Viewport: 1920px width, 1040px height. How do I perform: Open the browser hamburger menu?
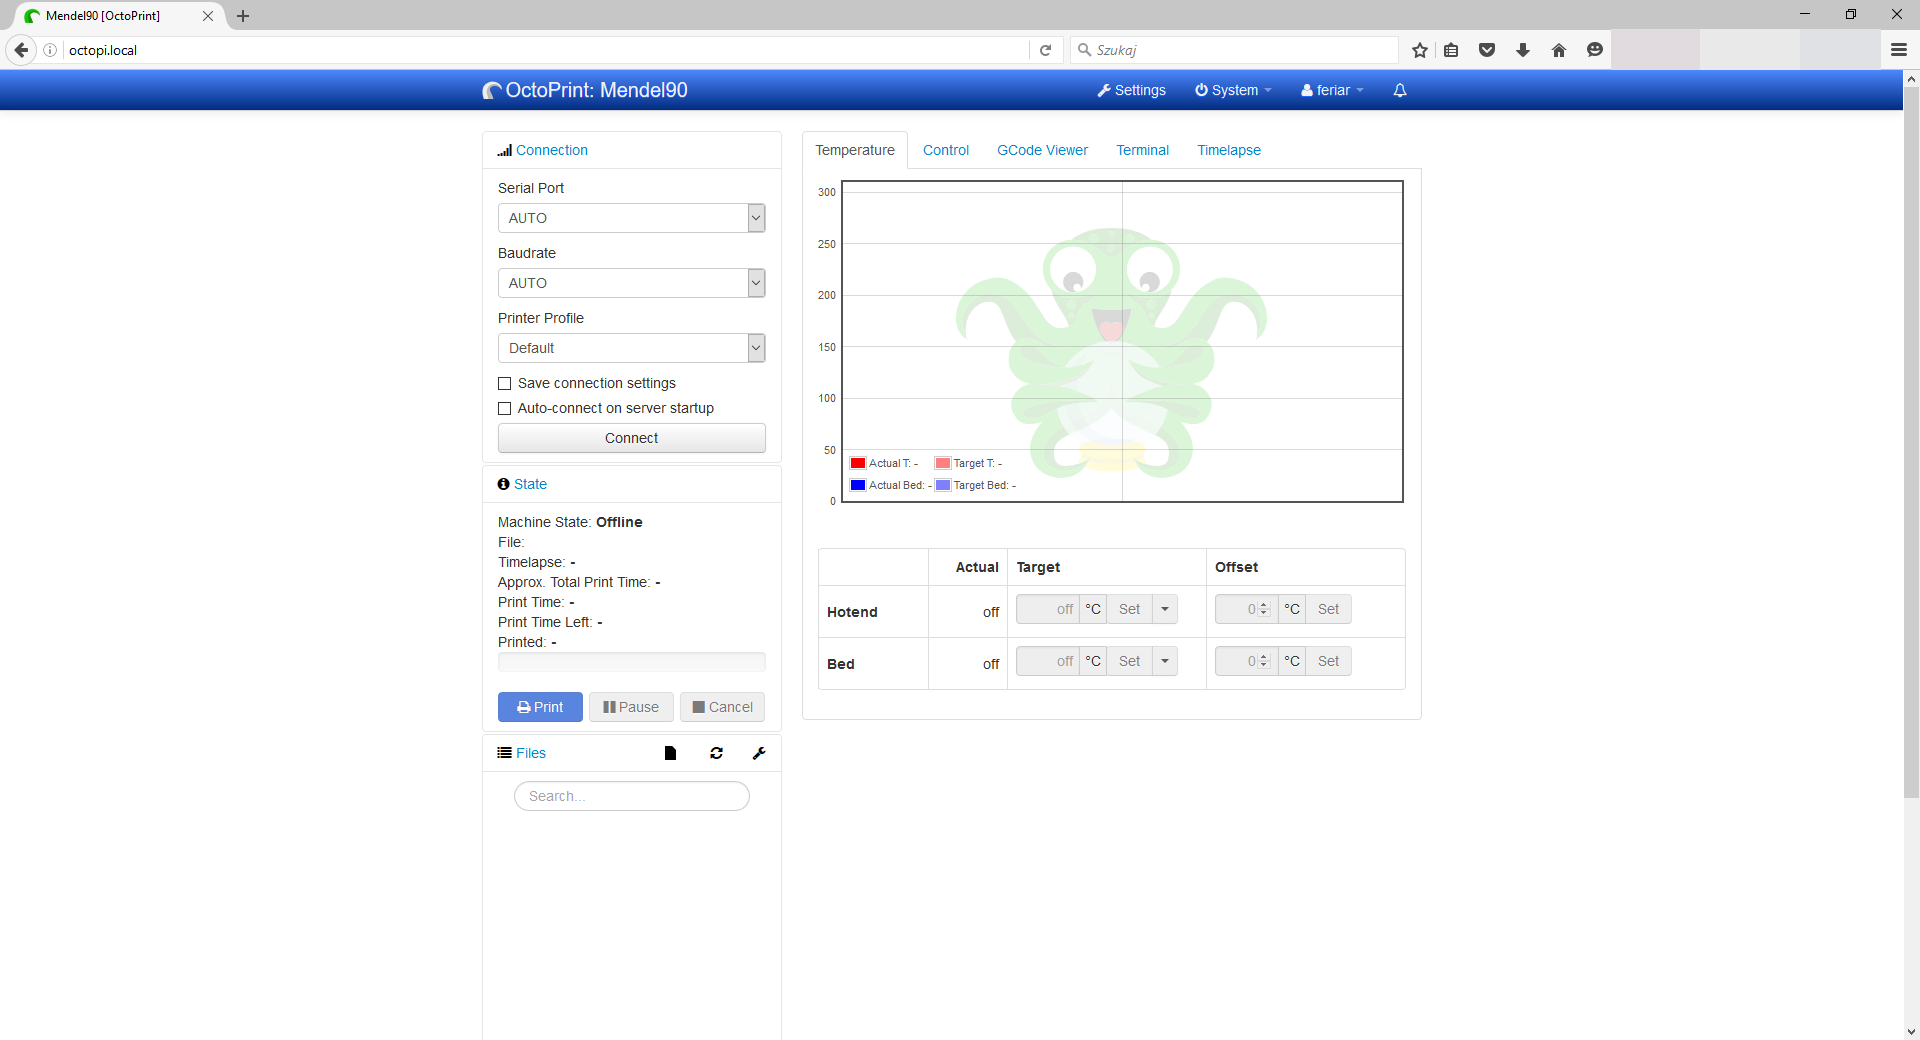(x=1899, y=50)
